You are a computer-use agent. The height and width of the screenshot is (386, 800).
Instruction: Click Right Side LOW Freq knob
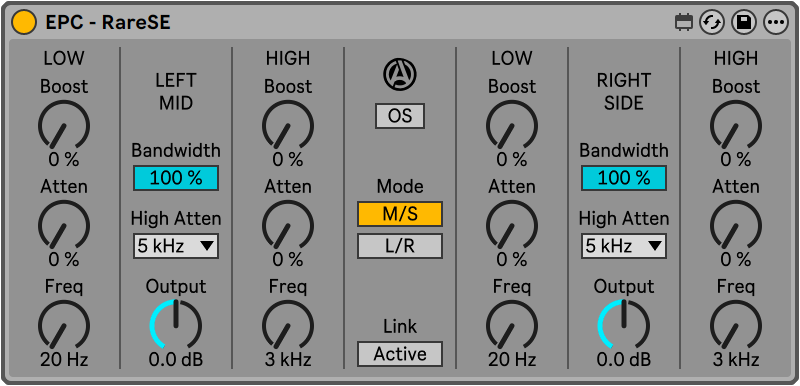[x=512, y=325]
